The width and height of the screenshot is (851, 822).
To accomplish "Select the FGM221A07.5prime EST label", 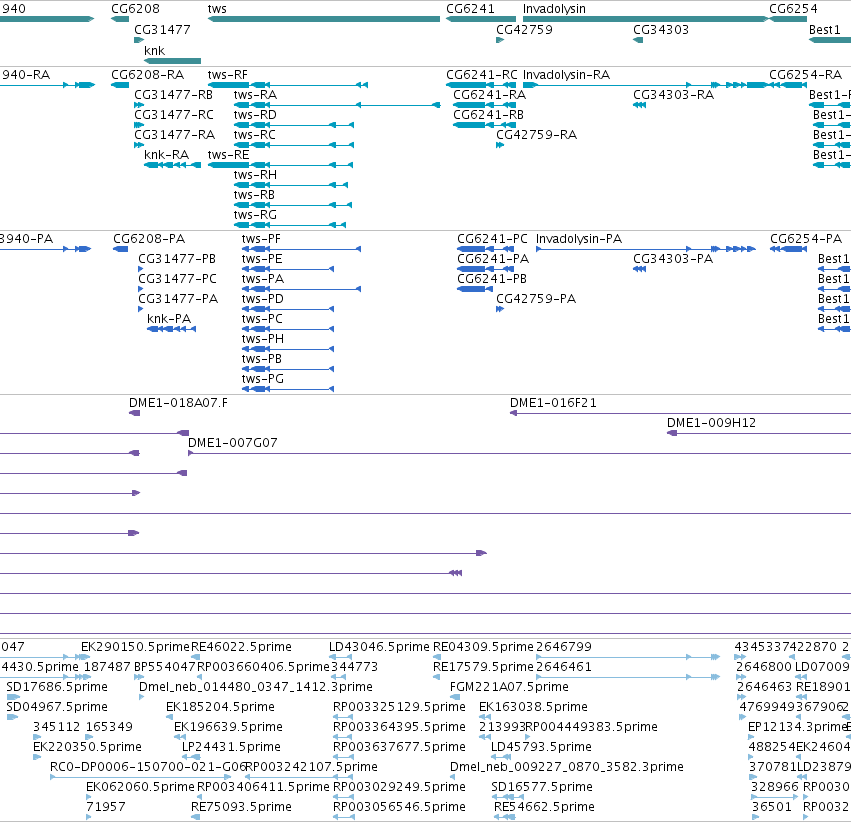I will (x=509, y=687).
